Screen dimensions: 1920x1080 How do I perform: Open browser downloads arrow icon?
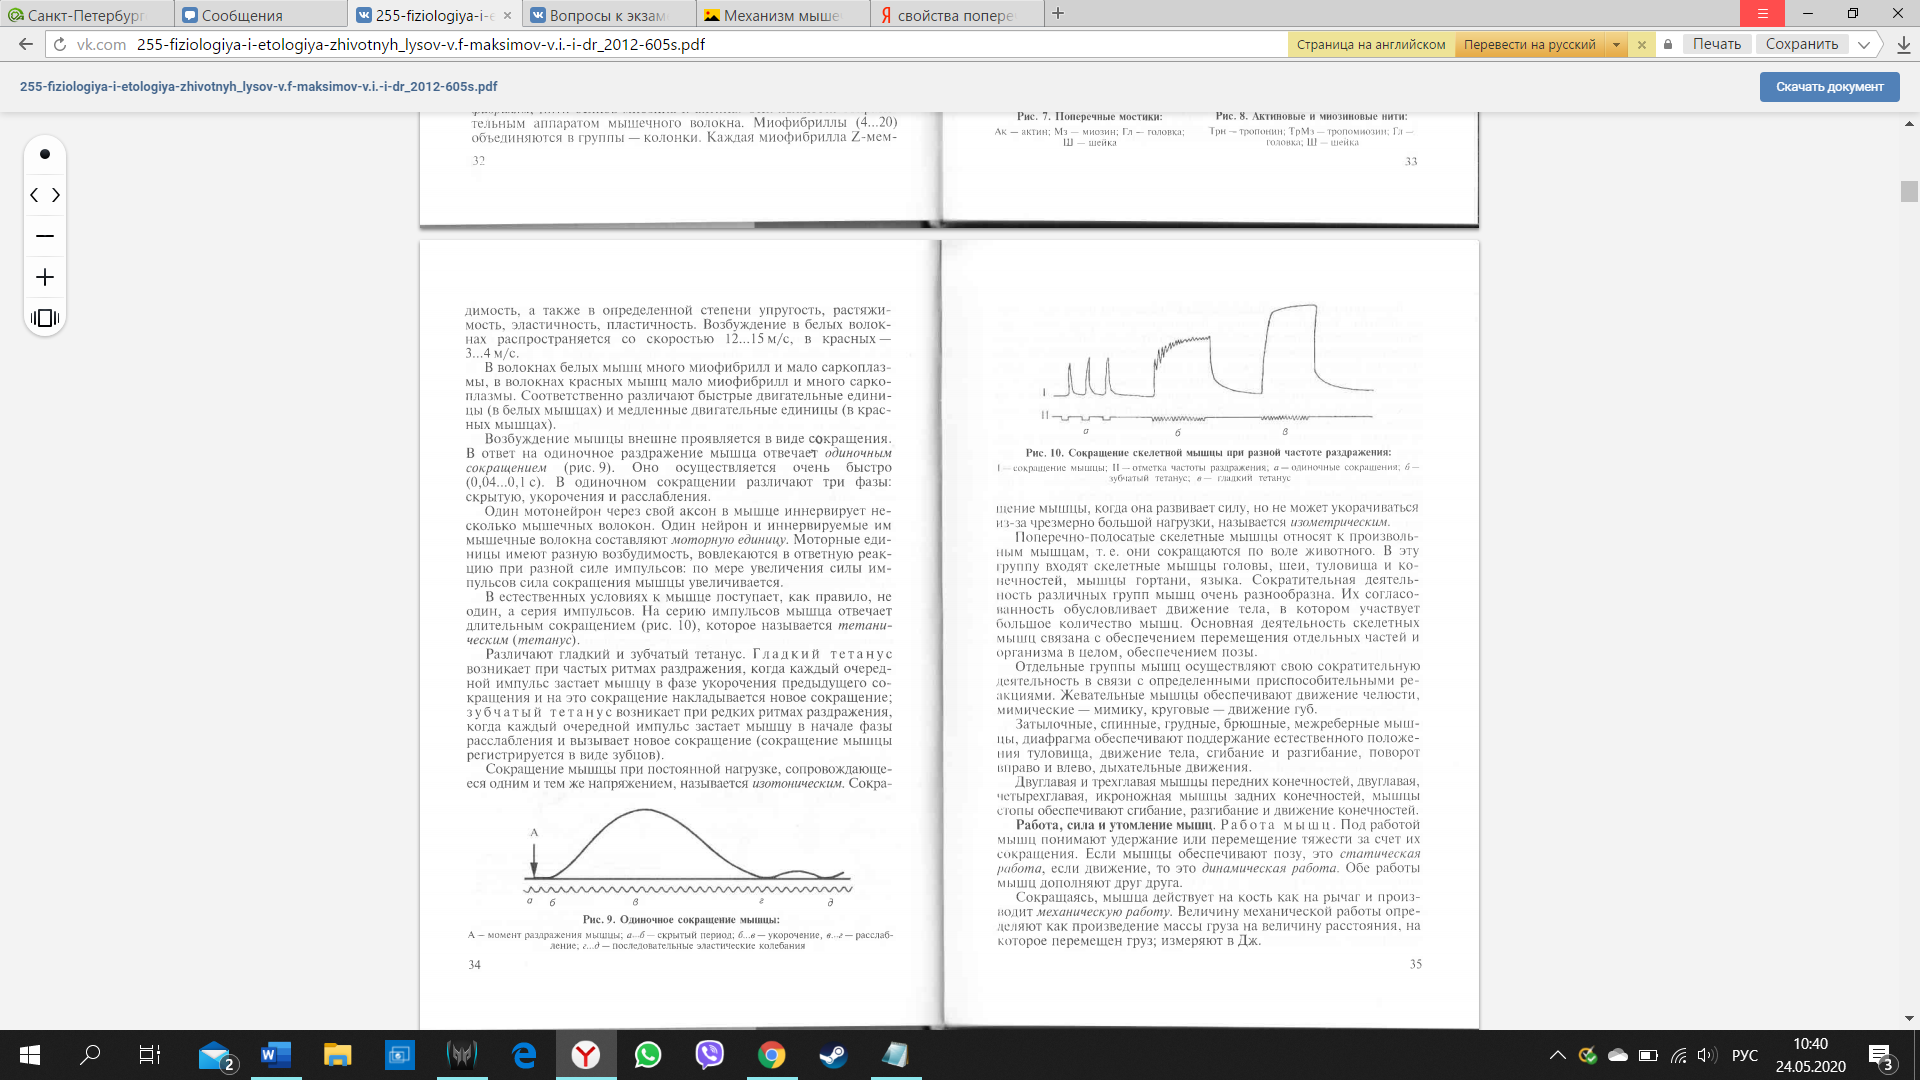click(x=1903, y=44)
